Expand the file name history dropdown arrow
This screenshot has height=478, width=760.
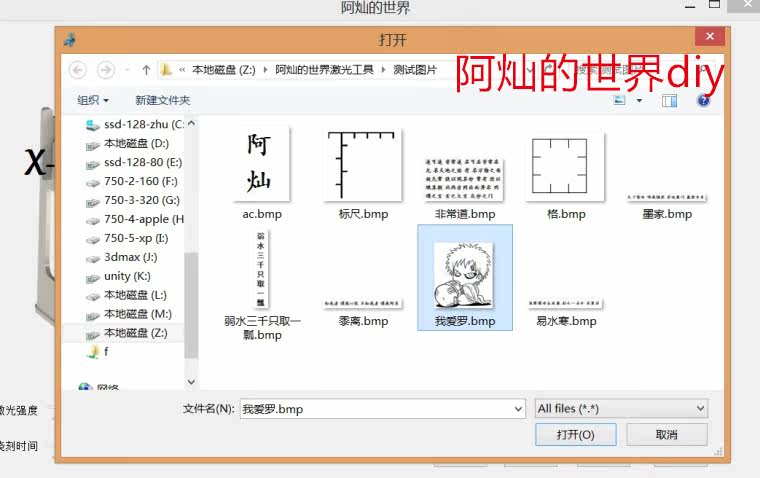(517, 409)
